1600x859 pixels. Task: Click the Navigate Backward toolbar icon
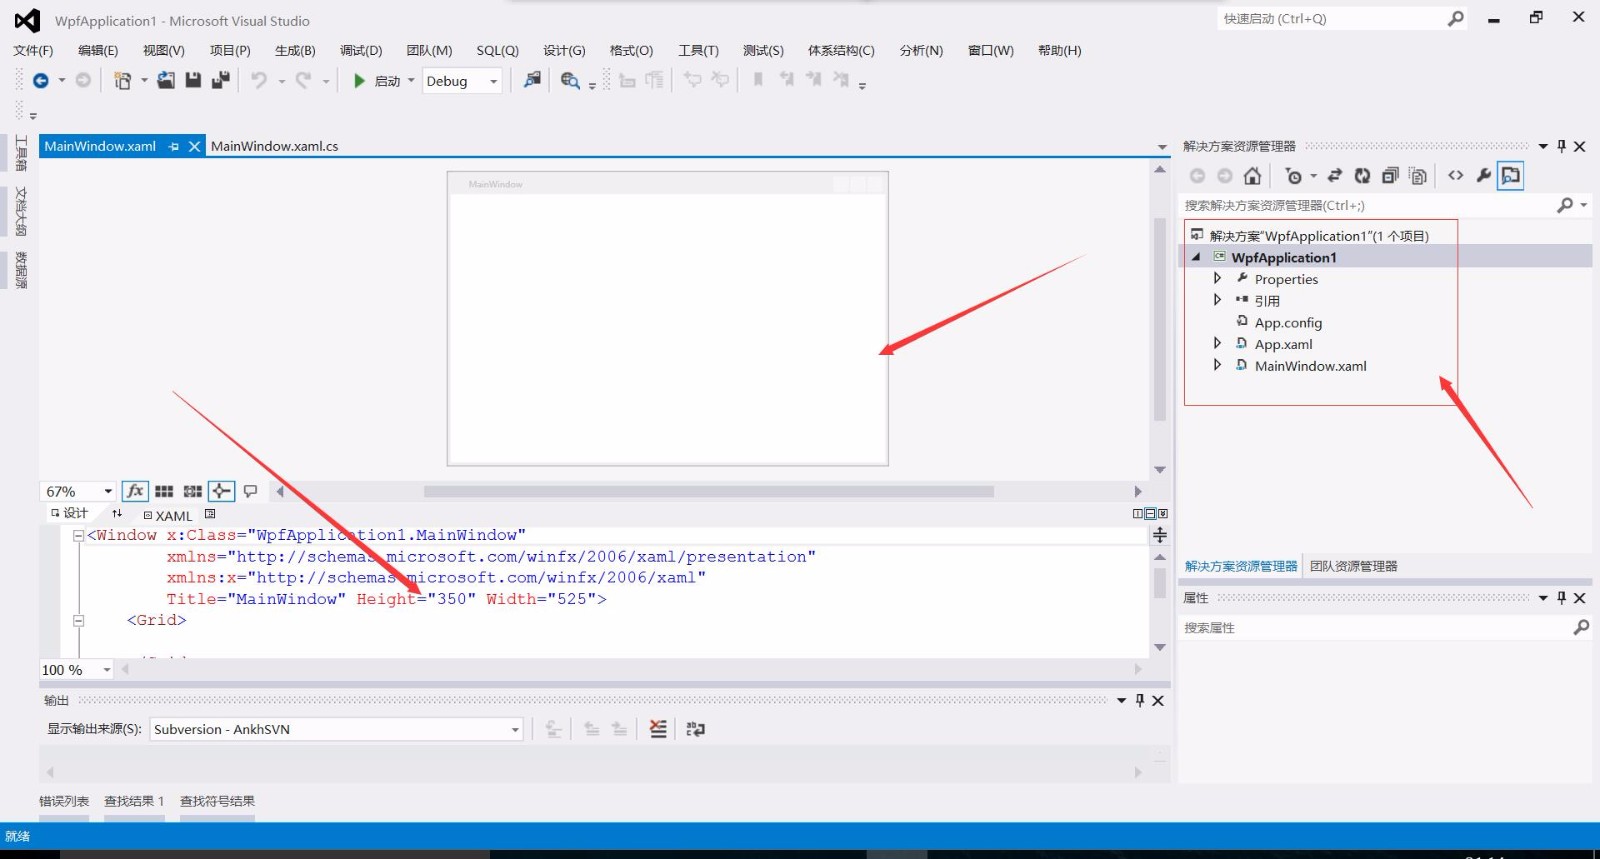pos(41,81)
